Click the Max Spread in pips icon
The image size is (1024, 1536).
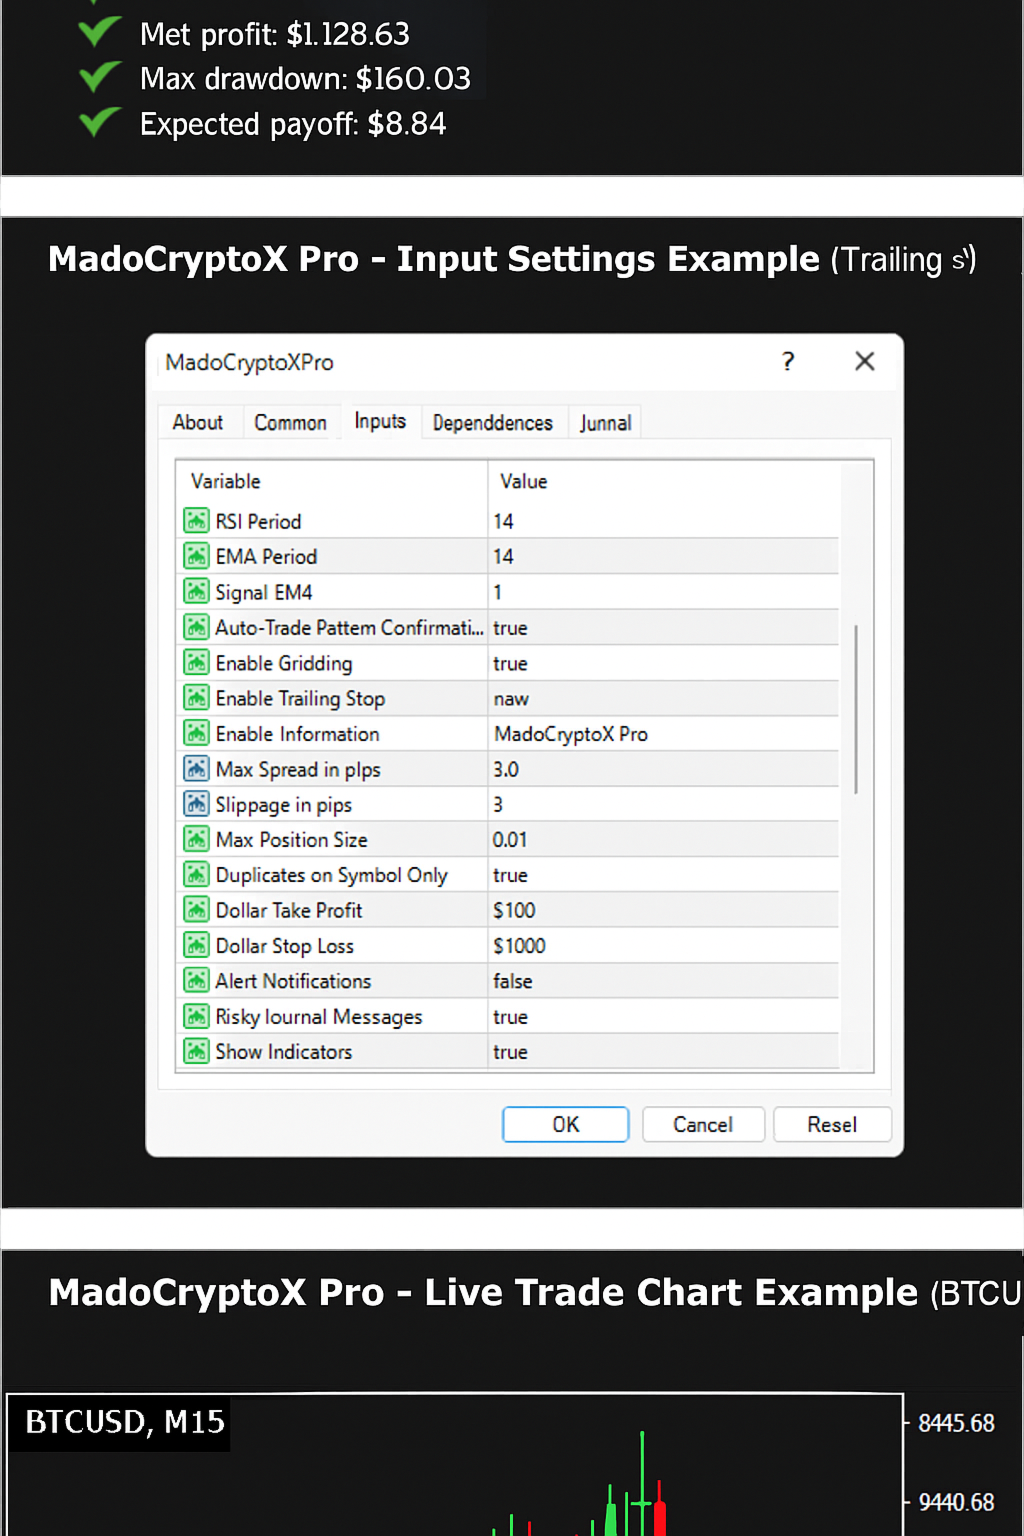coord(196,769)
